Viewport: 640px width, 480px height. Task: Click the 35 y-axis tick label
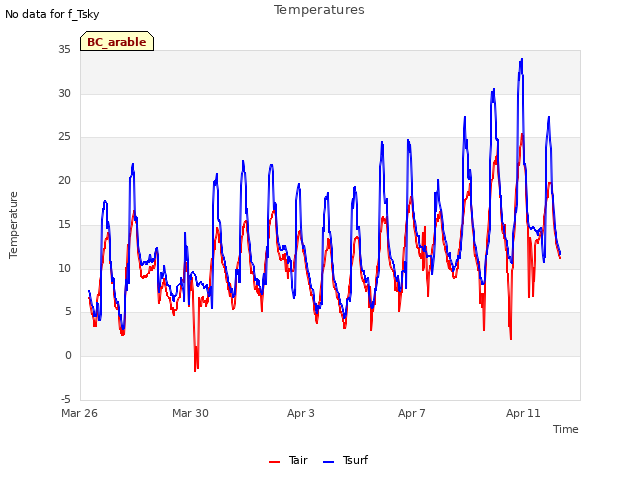coord(64,49)
